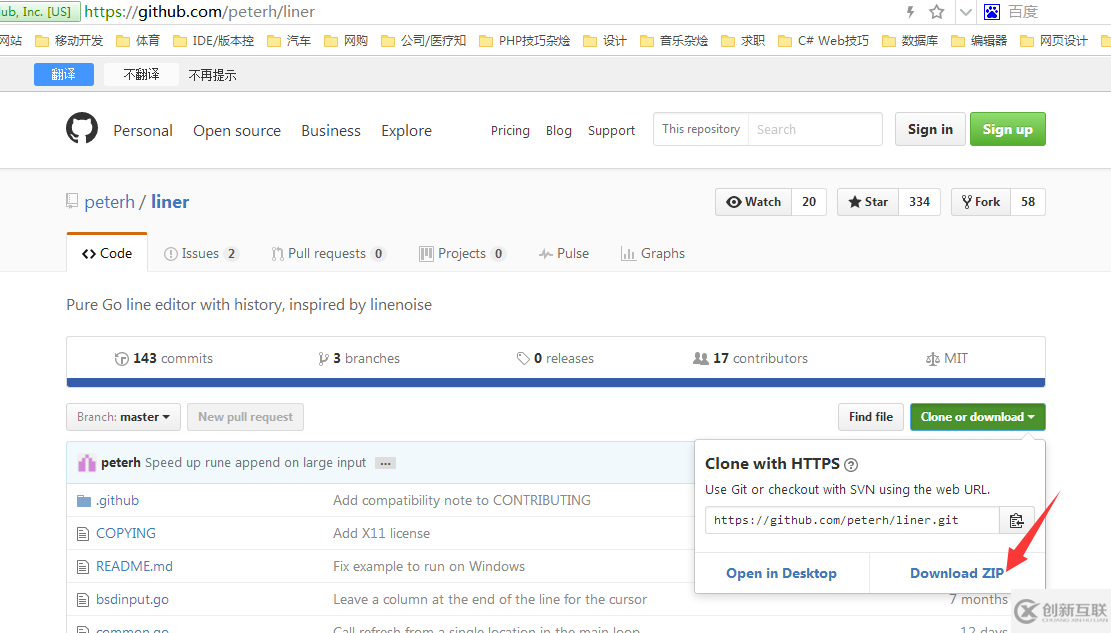Click the This repository search scope selector
The image size is (1111, 633).
(x=701, y=129)
